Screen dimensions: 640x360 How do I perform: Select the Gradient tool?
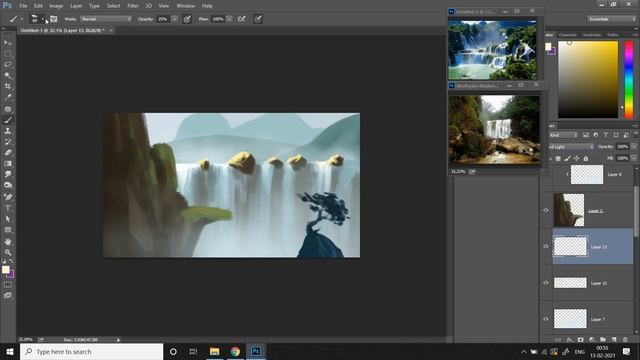[x=8, y=164]
